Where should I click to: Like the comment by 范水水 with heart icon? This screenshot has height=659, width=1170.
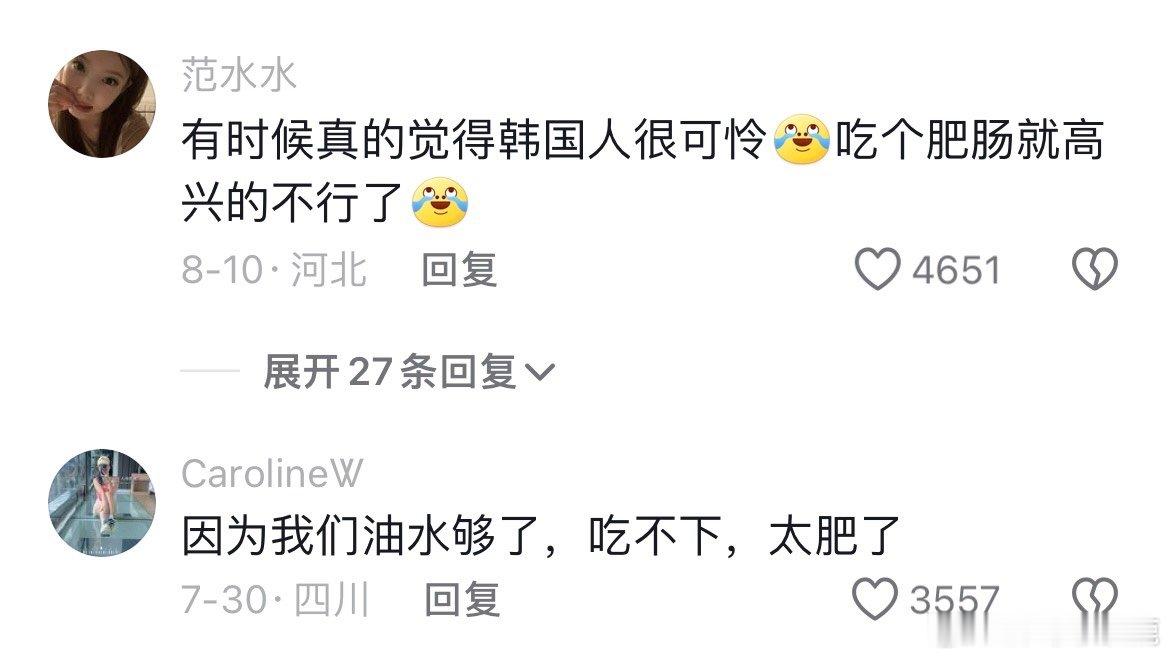[x=878, y=269]
